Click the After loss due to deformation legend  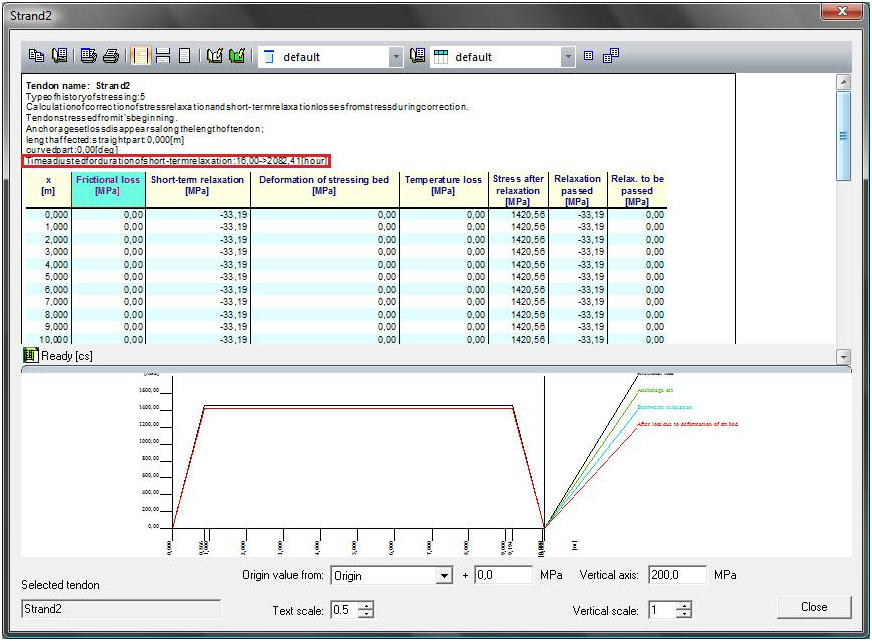click(687, 424)
